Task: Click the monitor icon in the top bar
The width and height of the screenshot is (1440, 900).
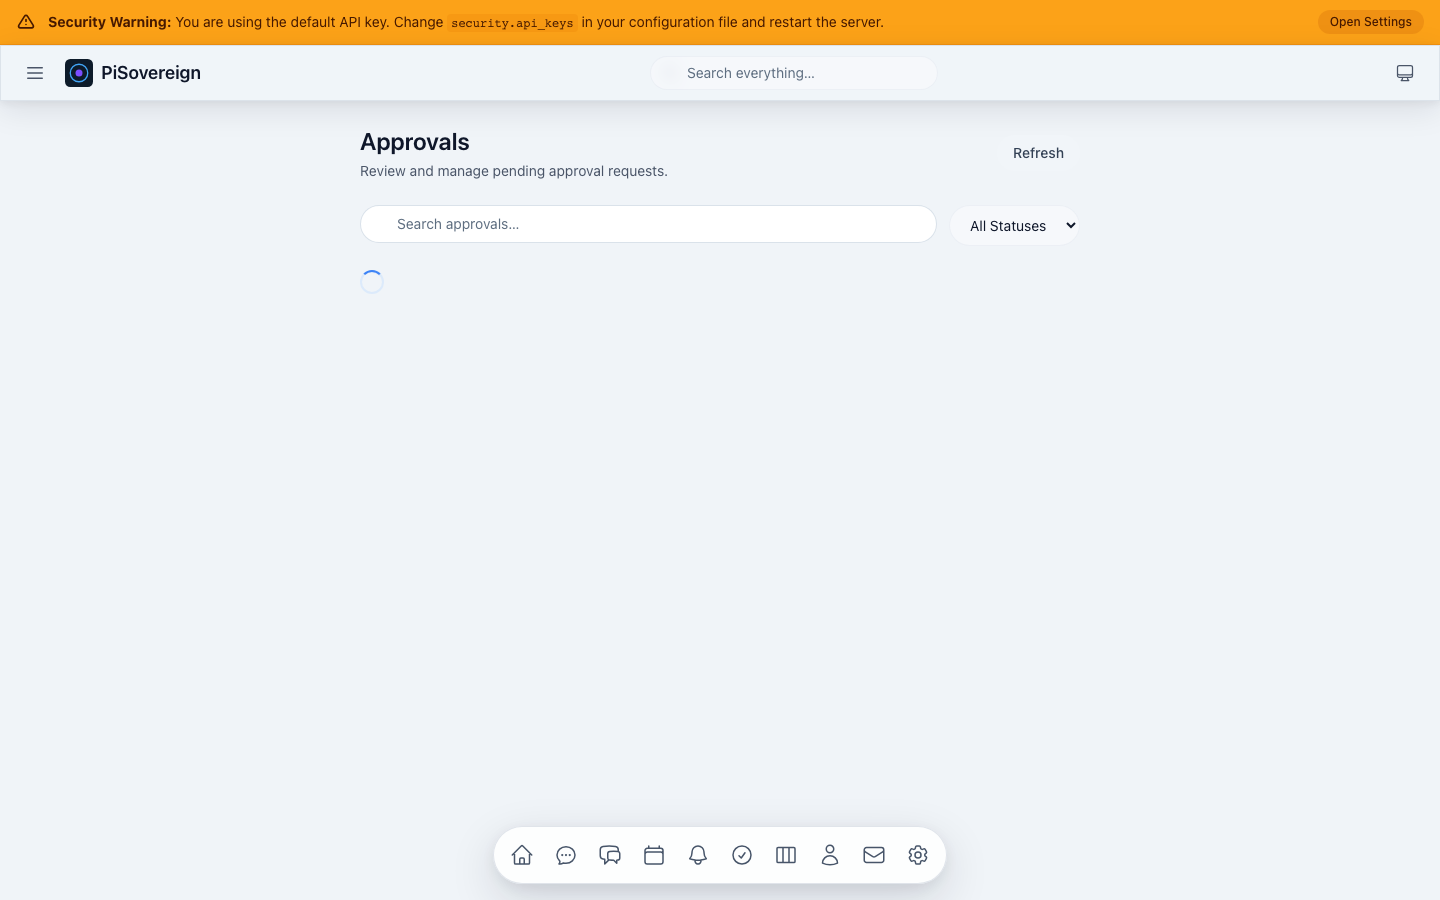Action: [x=1405, y=73]
